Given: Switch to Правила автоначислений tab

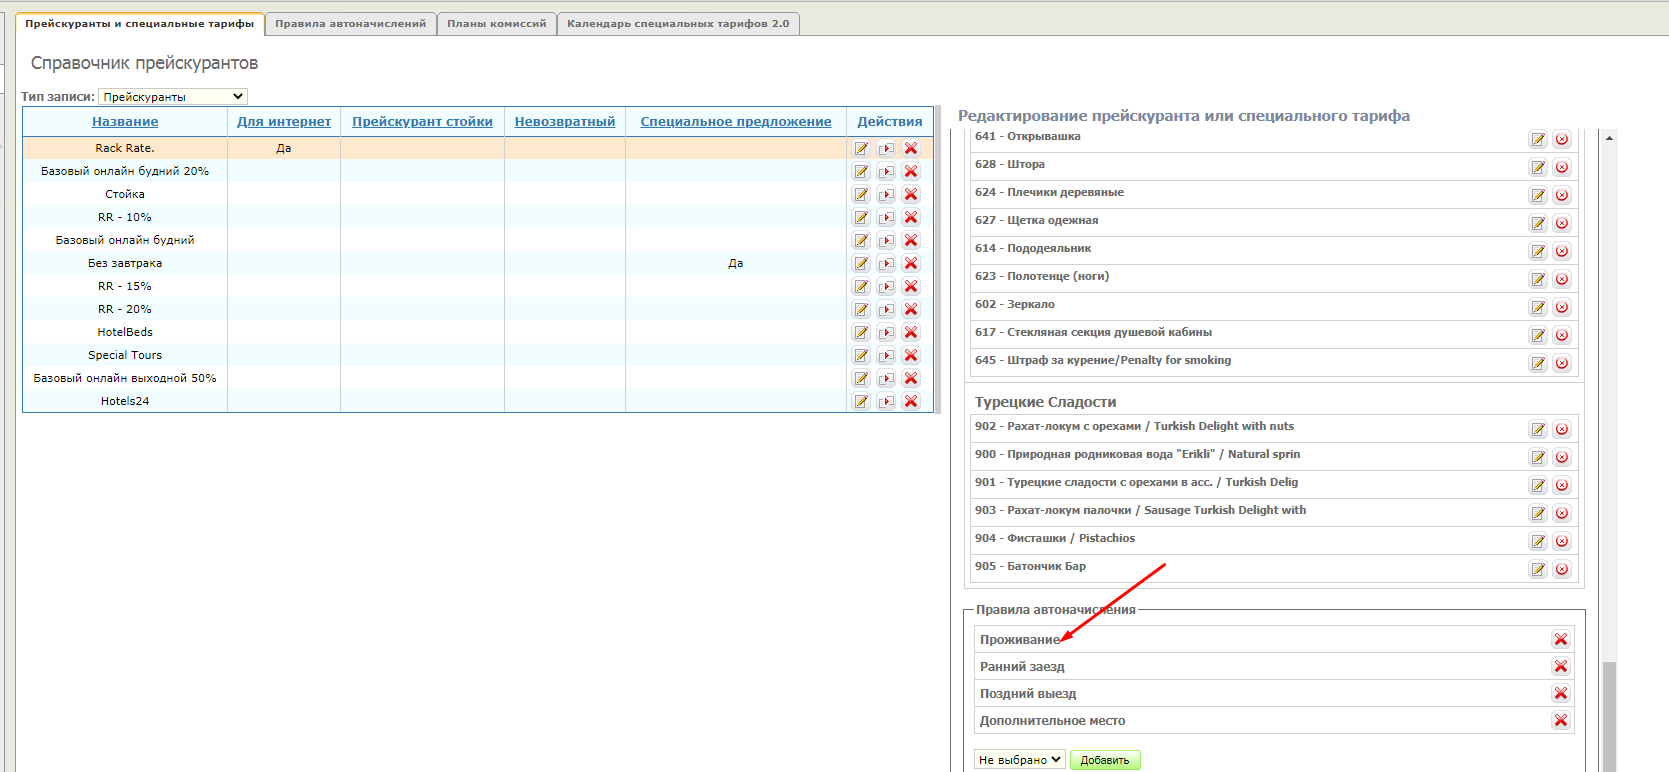Looking at the screenshot, I should [350, 24].
